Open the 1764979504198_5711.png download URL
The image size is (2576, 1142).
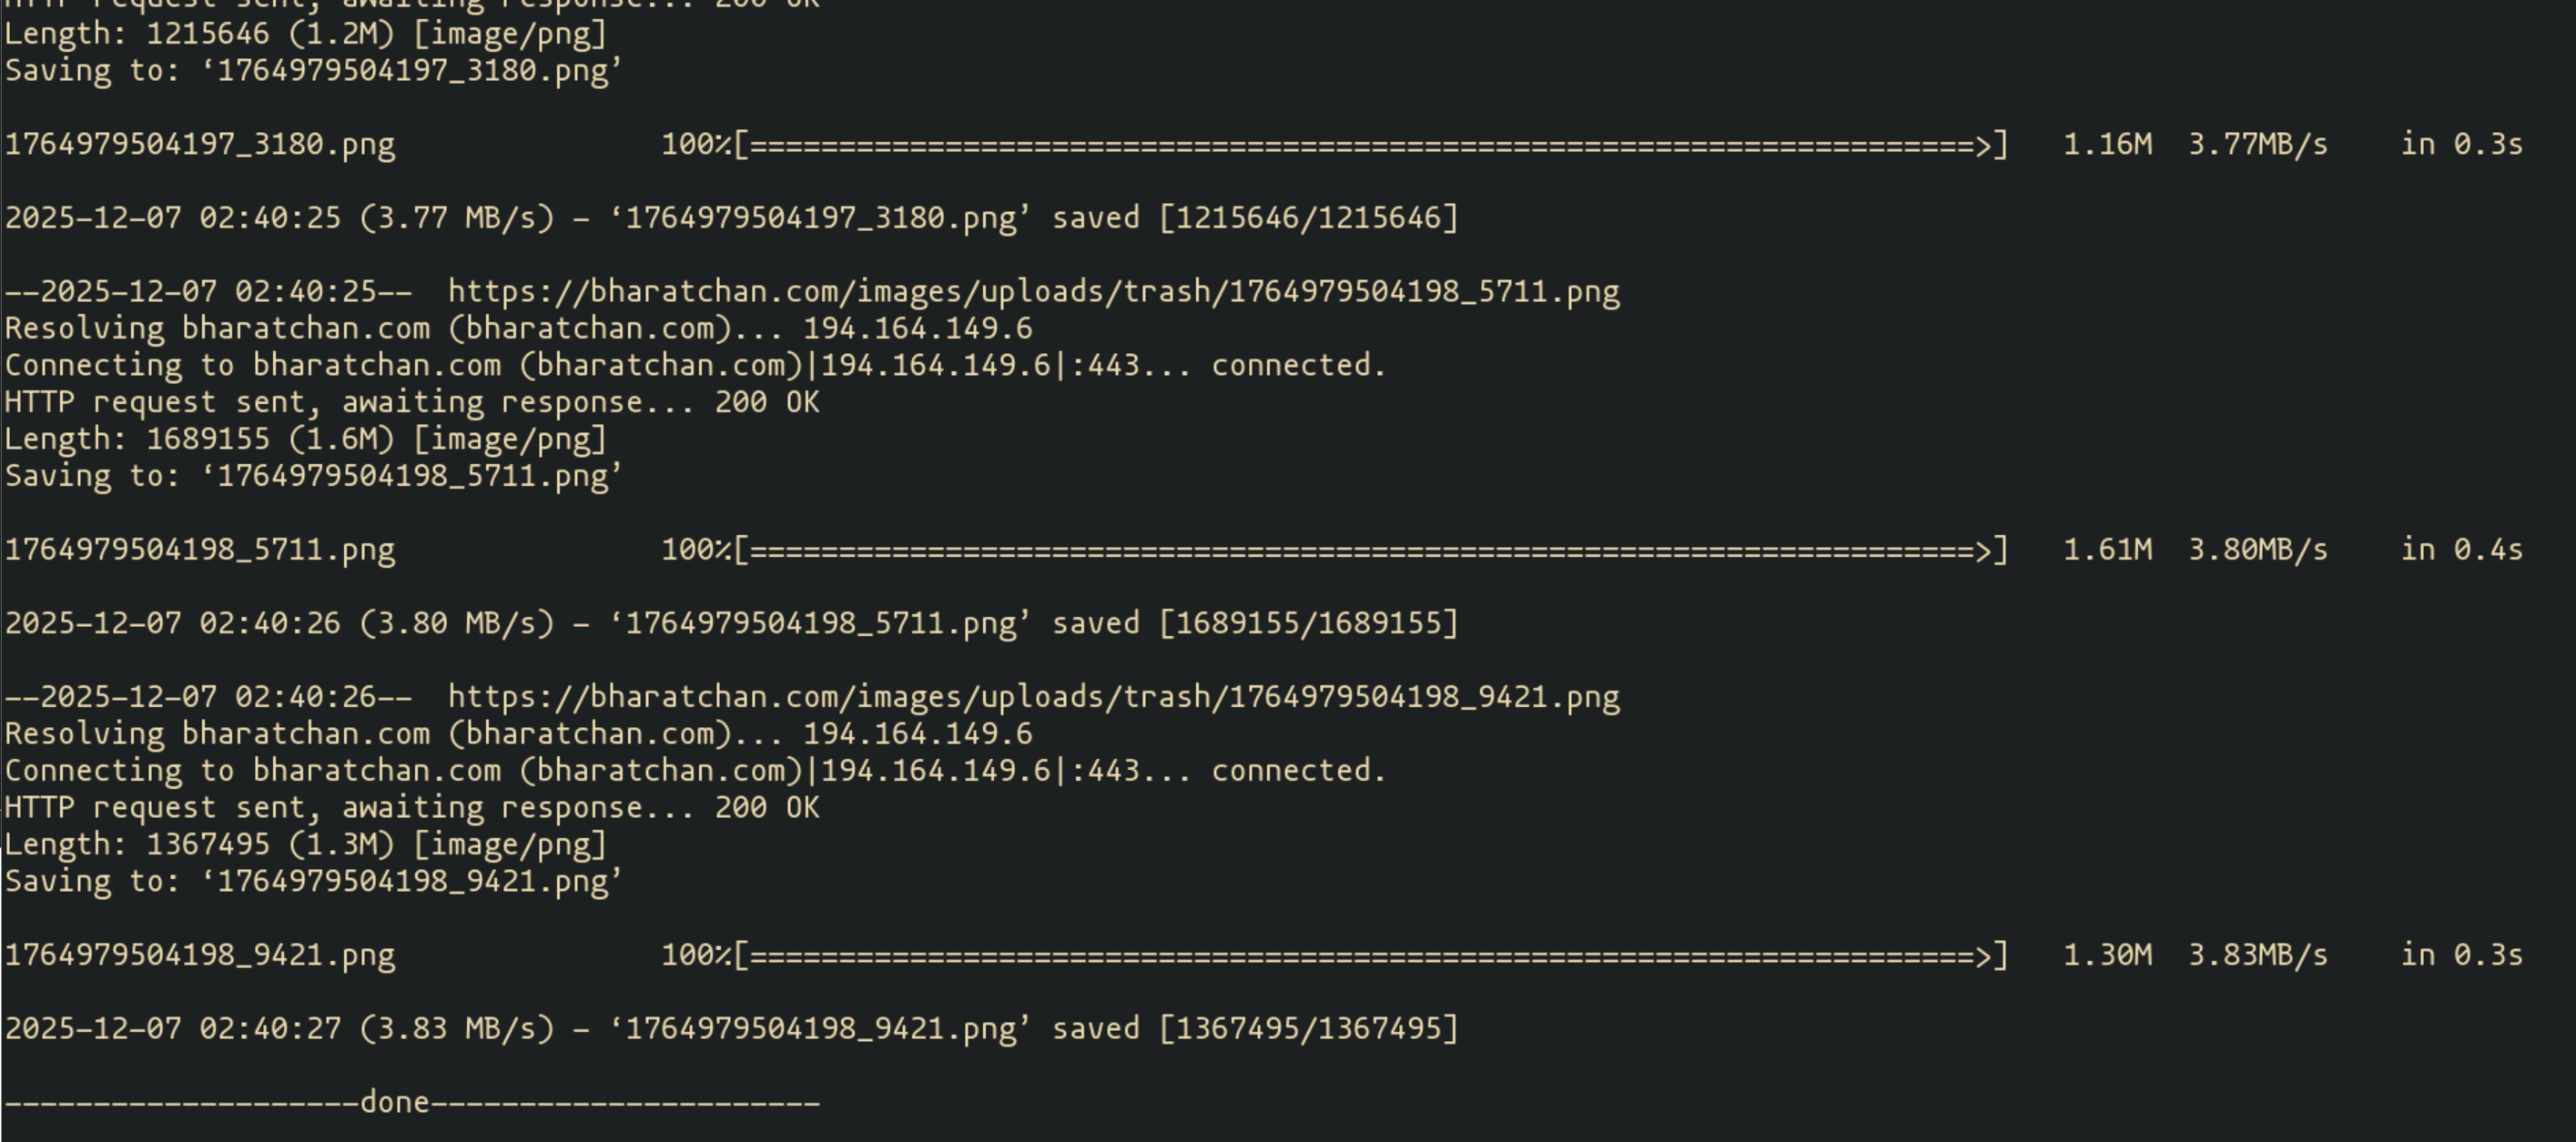[x=1033, y=292]
